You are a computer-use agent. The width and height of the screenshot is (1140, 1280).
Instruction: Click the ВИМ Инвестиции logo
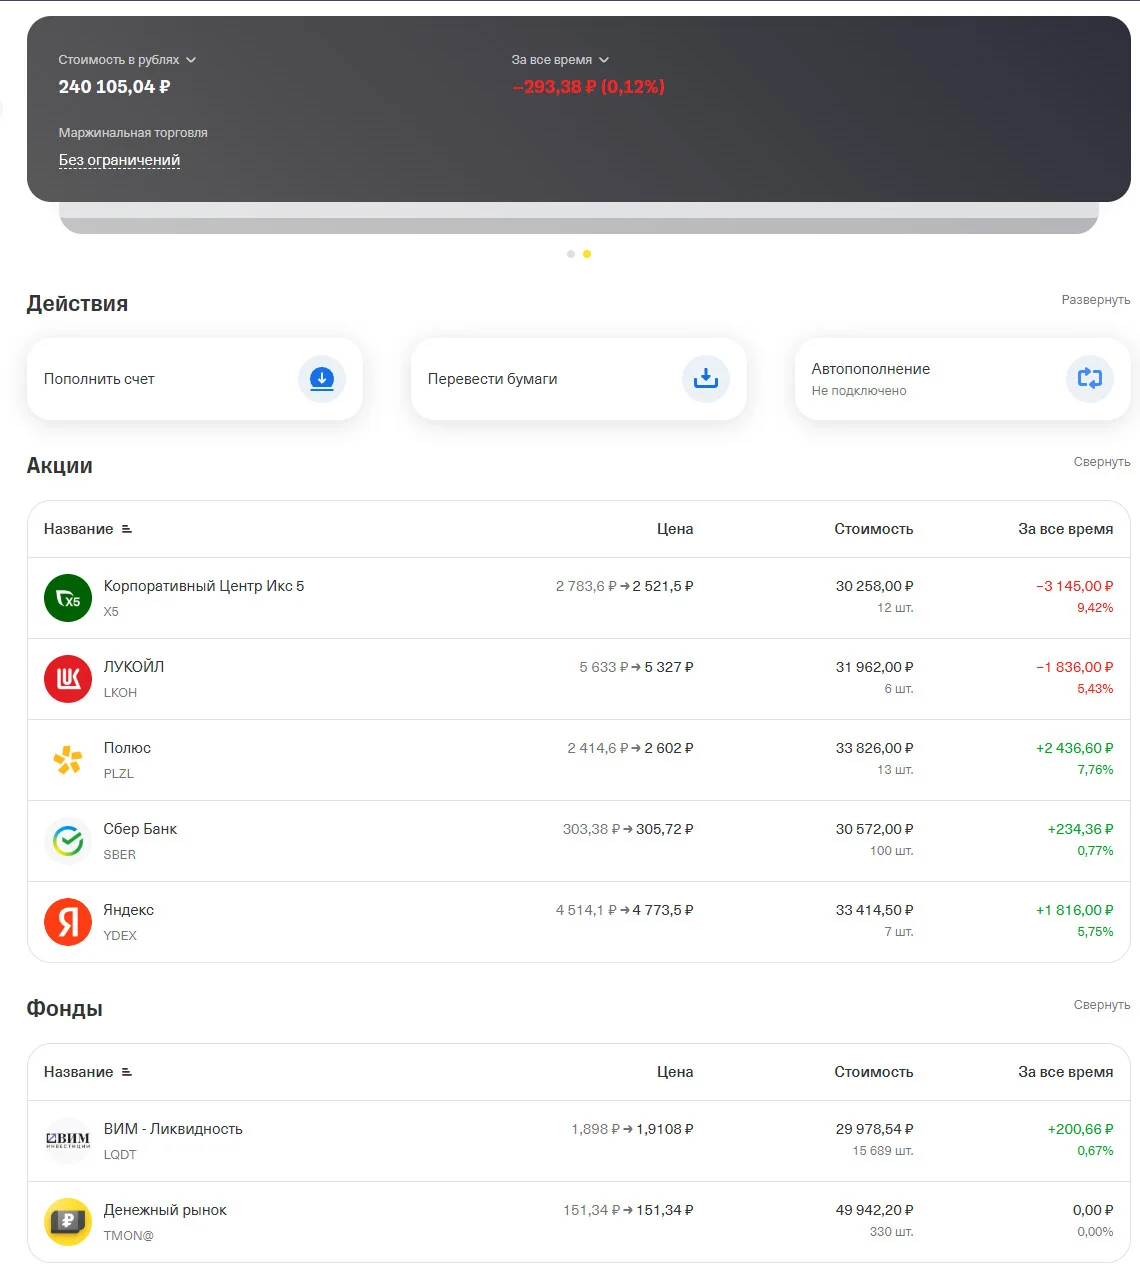[68, 1141]
